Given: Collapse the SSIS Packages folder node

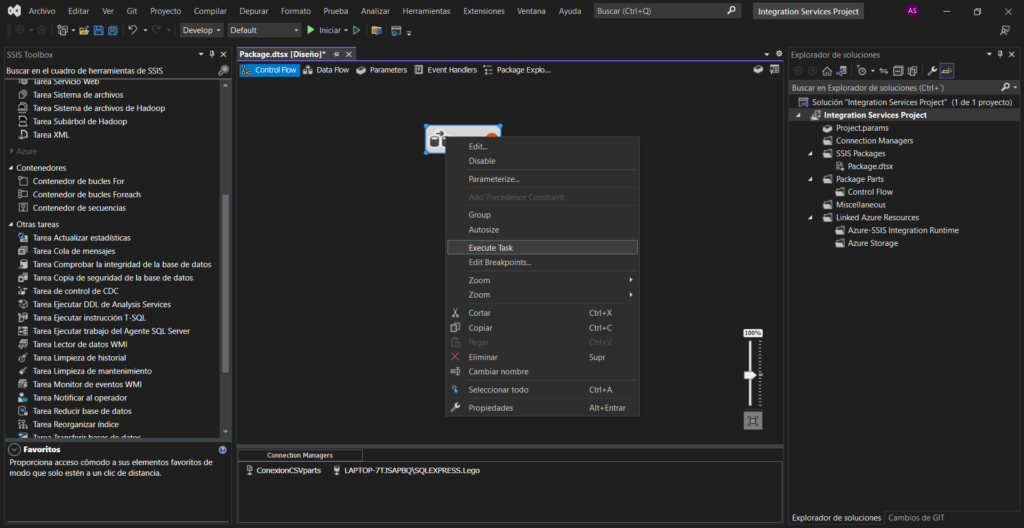Looking at the screenshot, I should 811,154.
